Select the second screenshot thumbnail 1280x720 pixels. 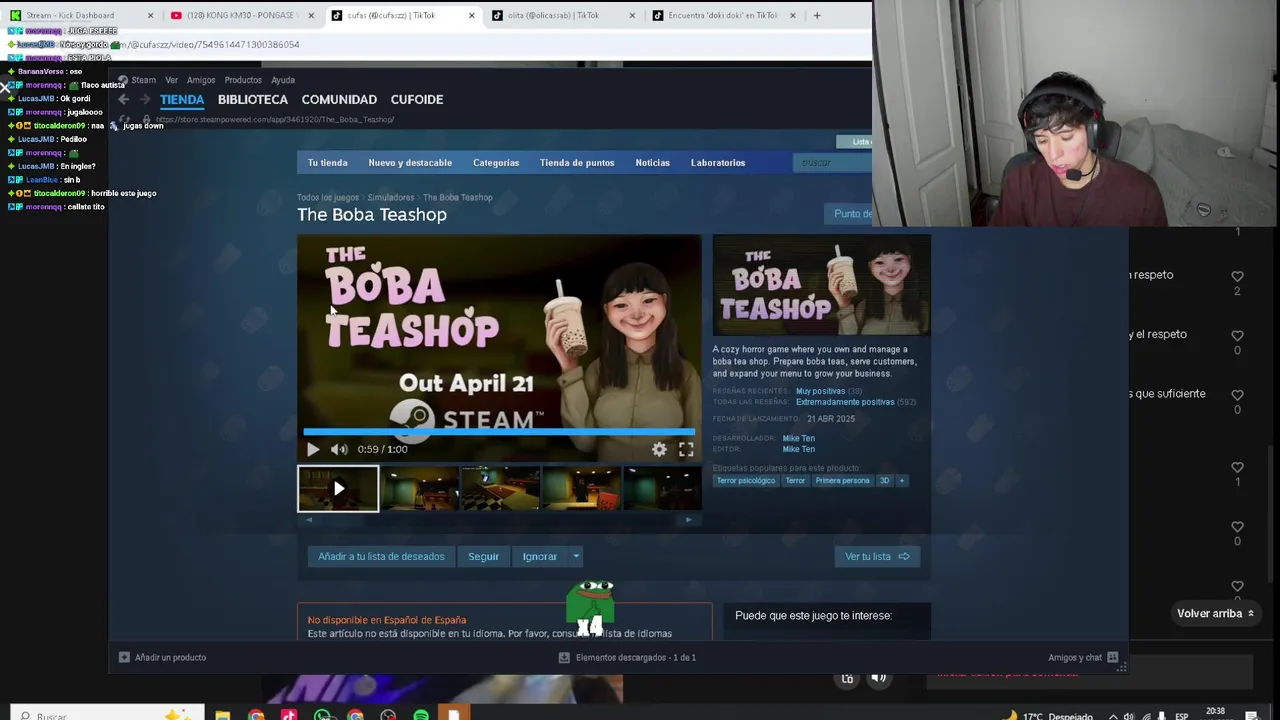click(x=501, y=489)
